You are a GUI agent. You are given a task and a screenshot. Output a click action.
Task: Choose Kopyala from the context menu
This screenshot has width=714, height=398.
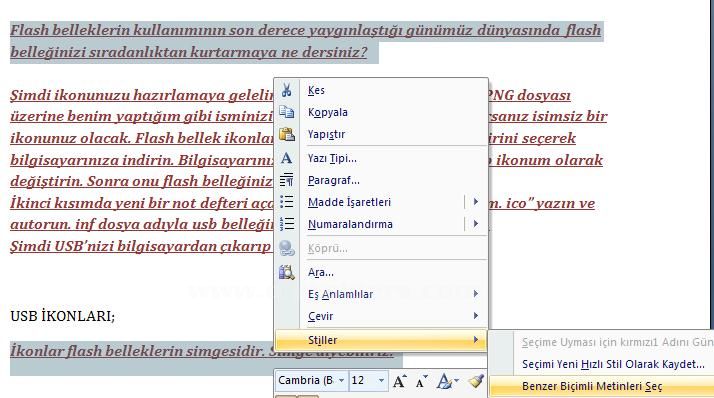pyautogui.click(x=382, y=112)
